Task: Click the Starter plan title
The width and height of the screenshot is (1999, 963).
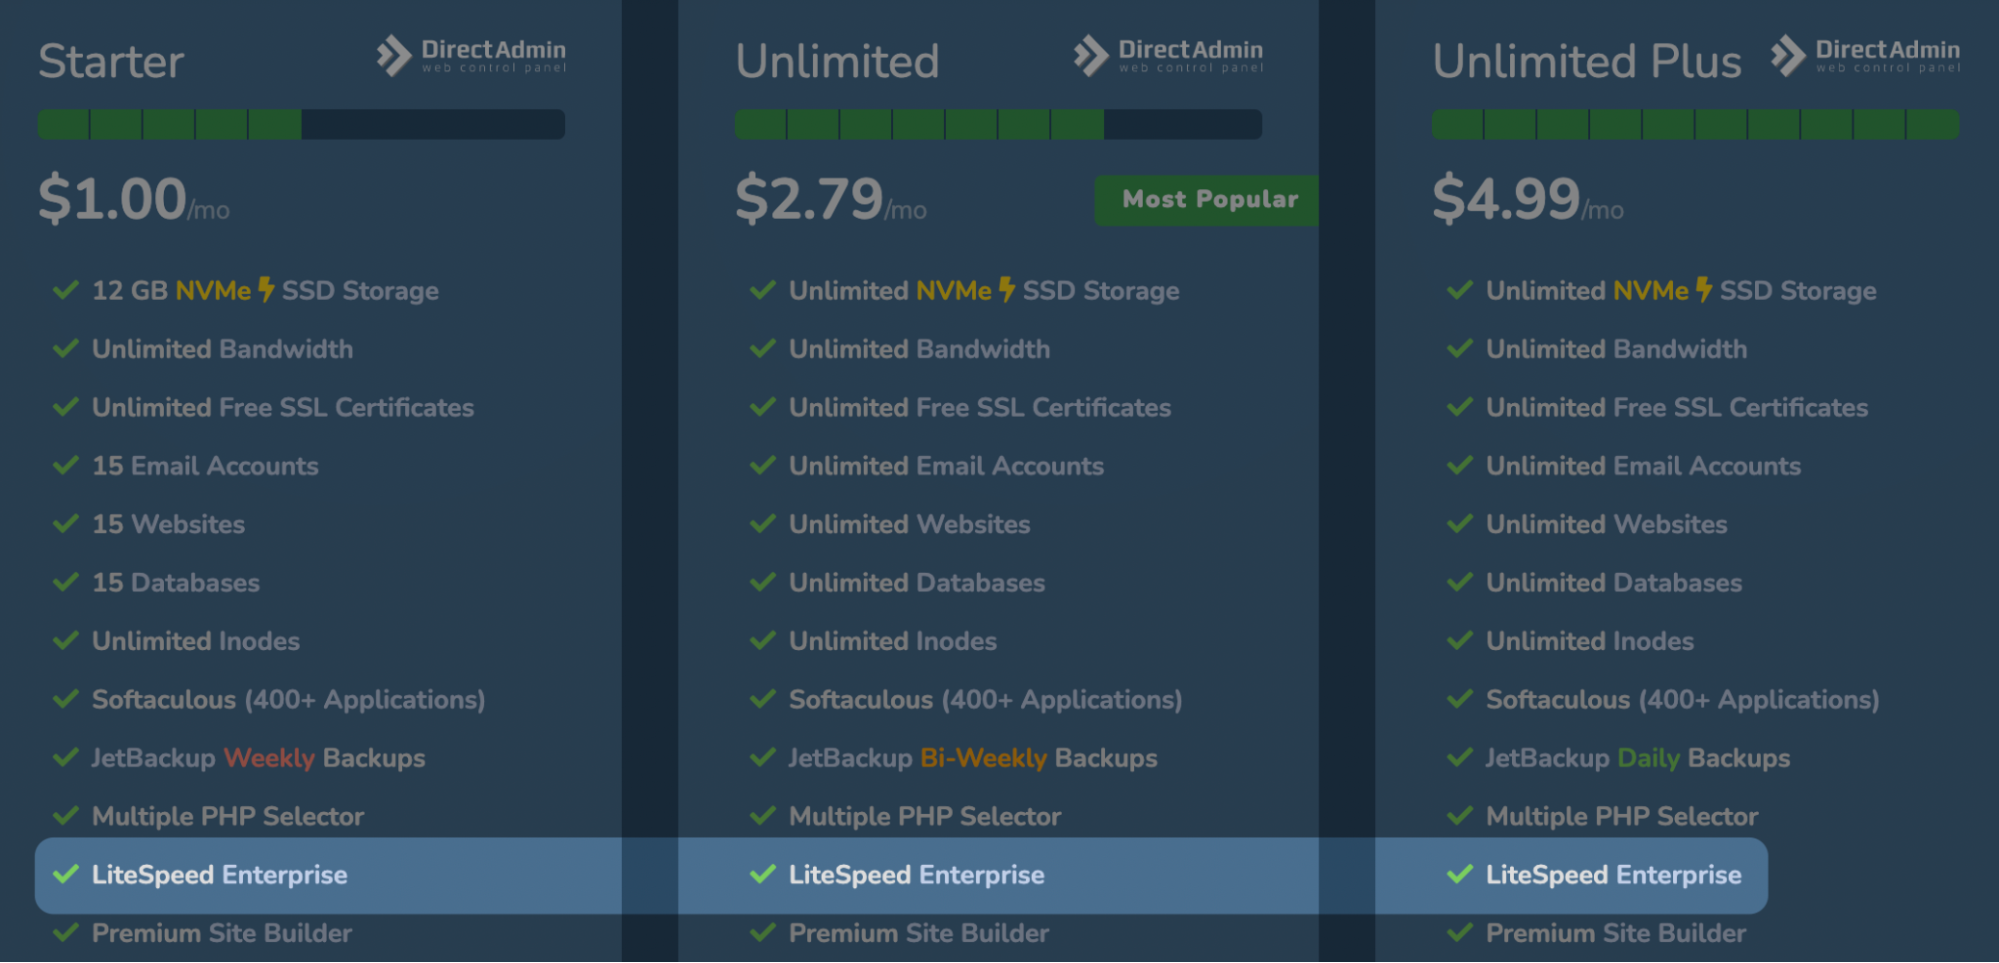Action: pyautogui.click(x=111, y=61)
